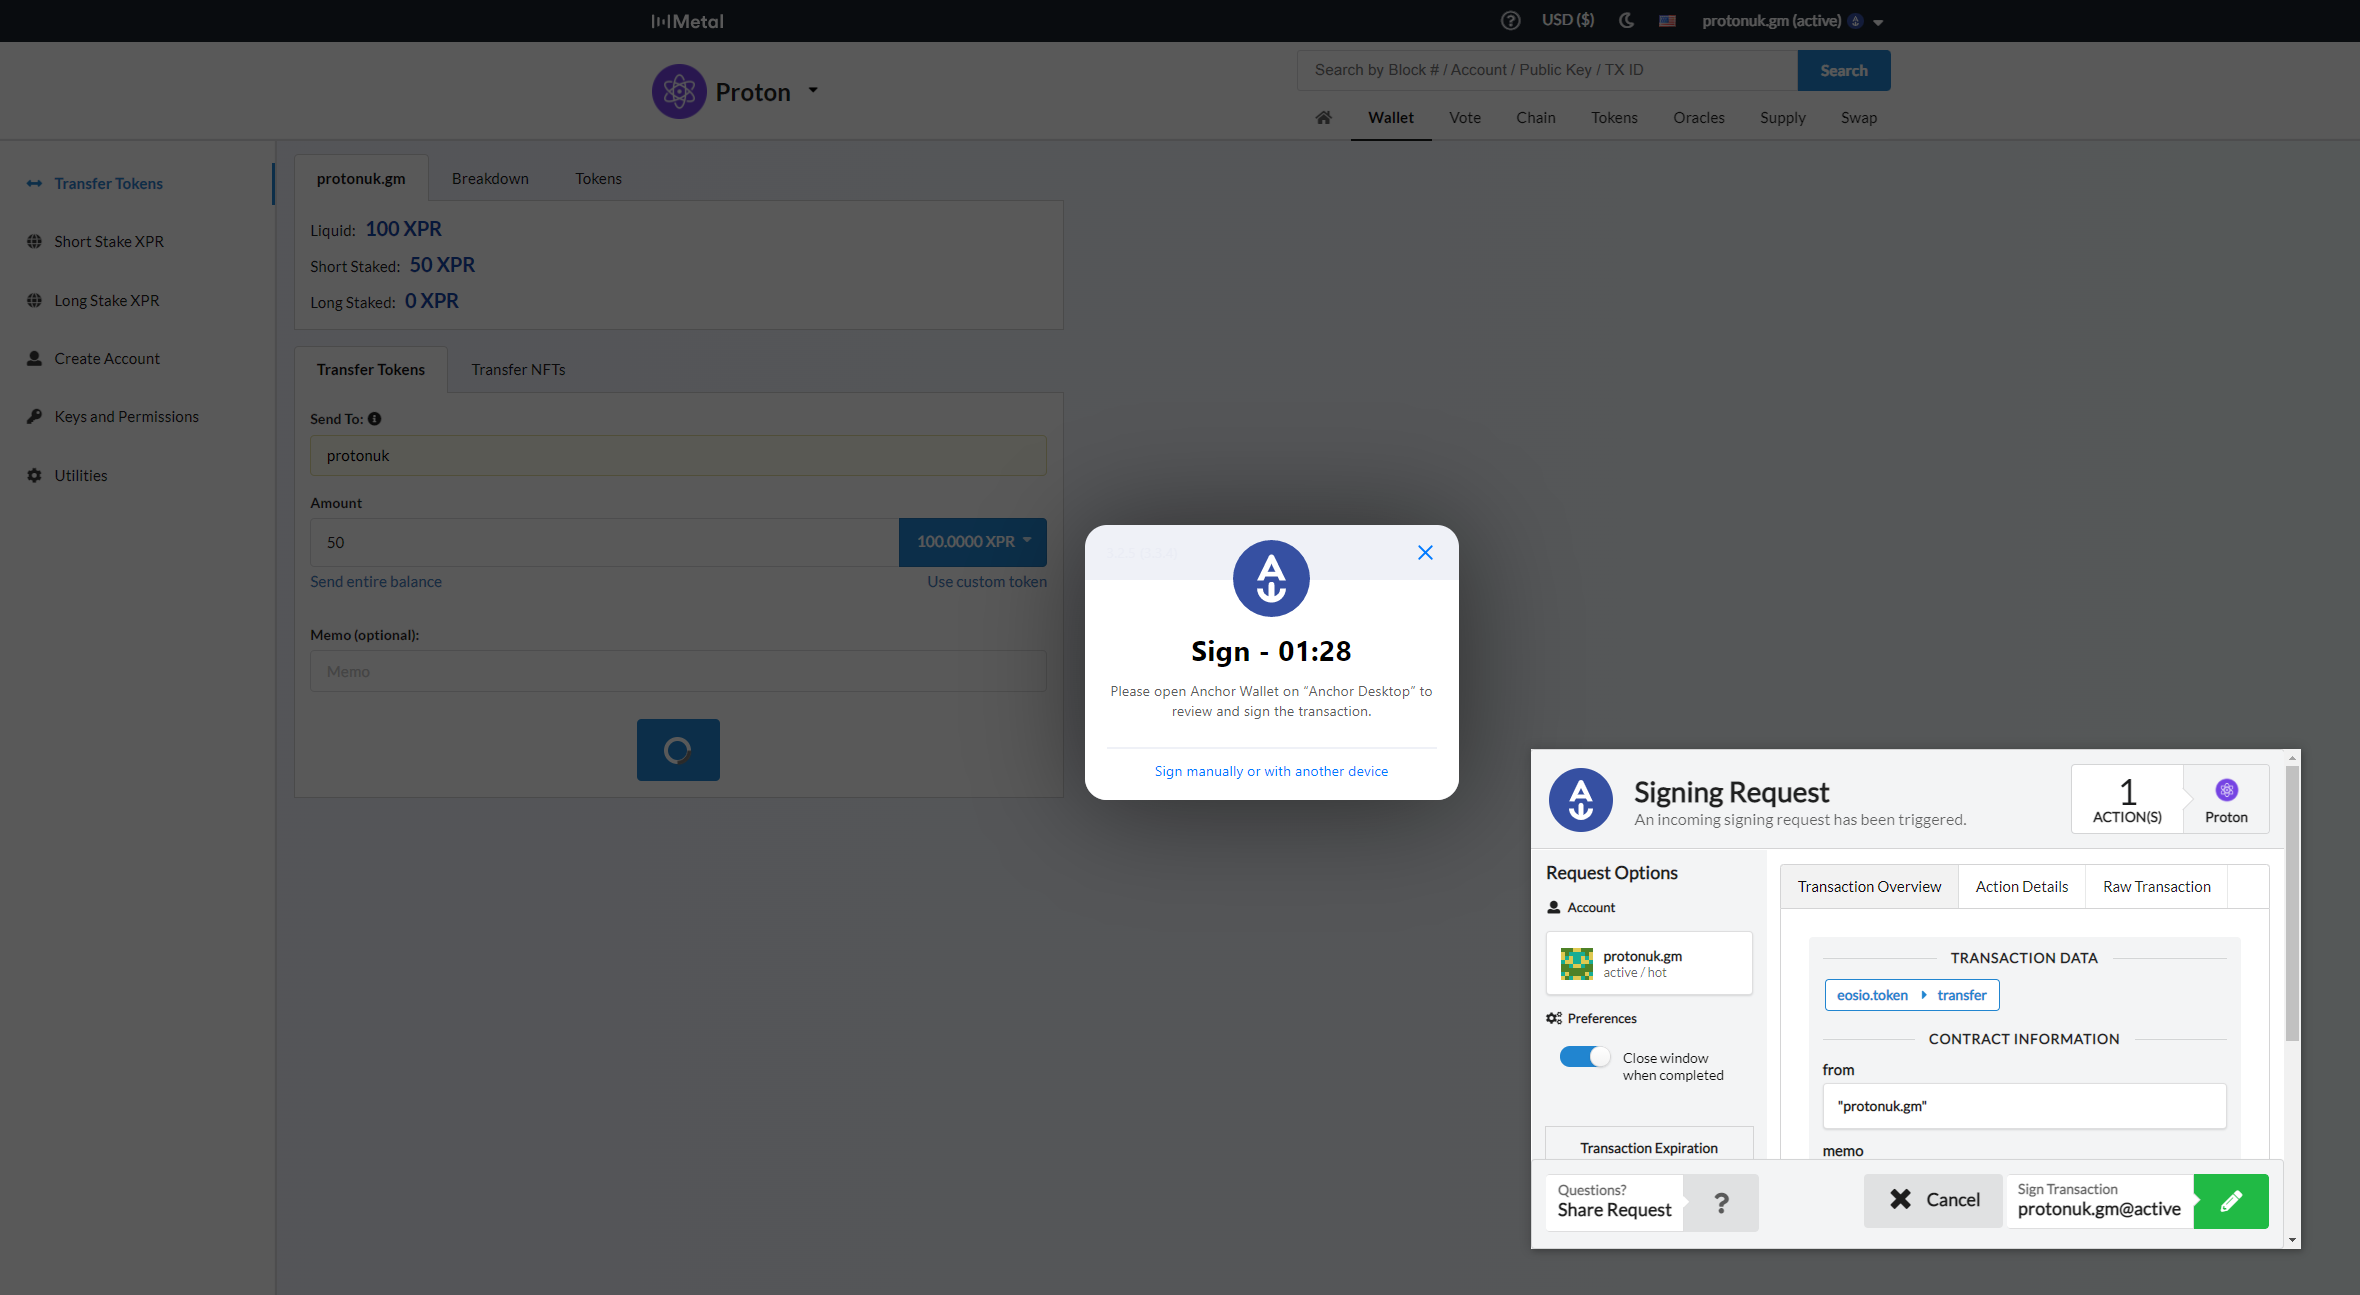Image resolution: width=2360 pixels, height=1295 pixels.
Task: Select the protonuk.gm balance tab
Action: coord(361,179)
